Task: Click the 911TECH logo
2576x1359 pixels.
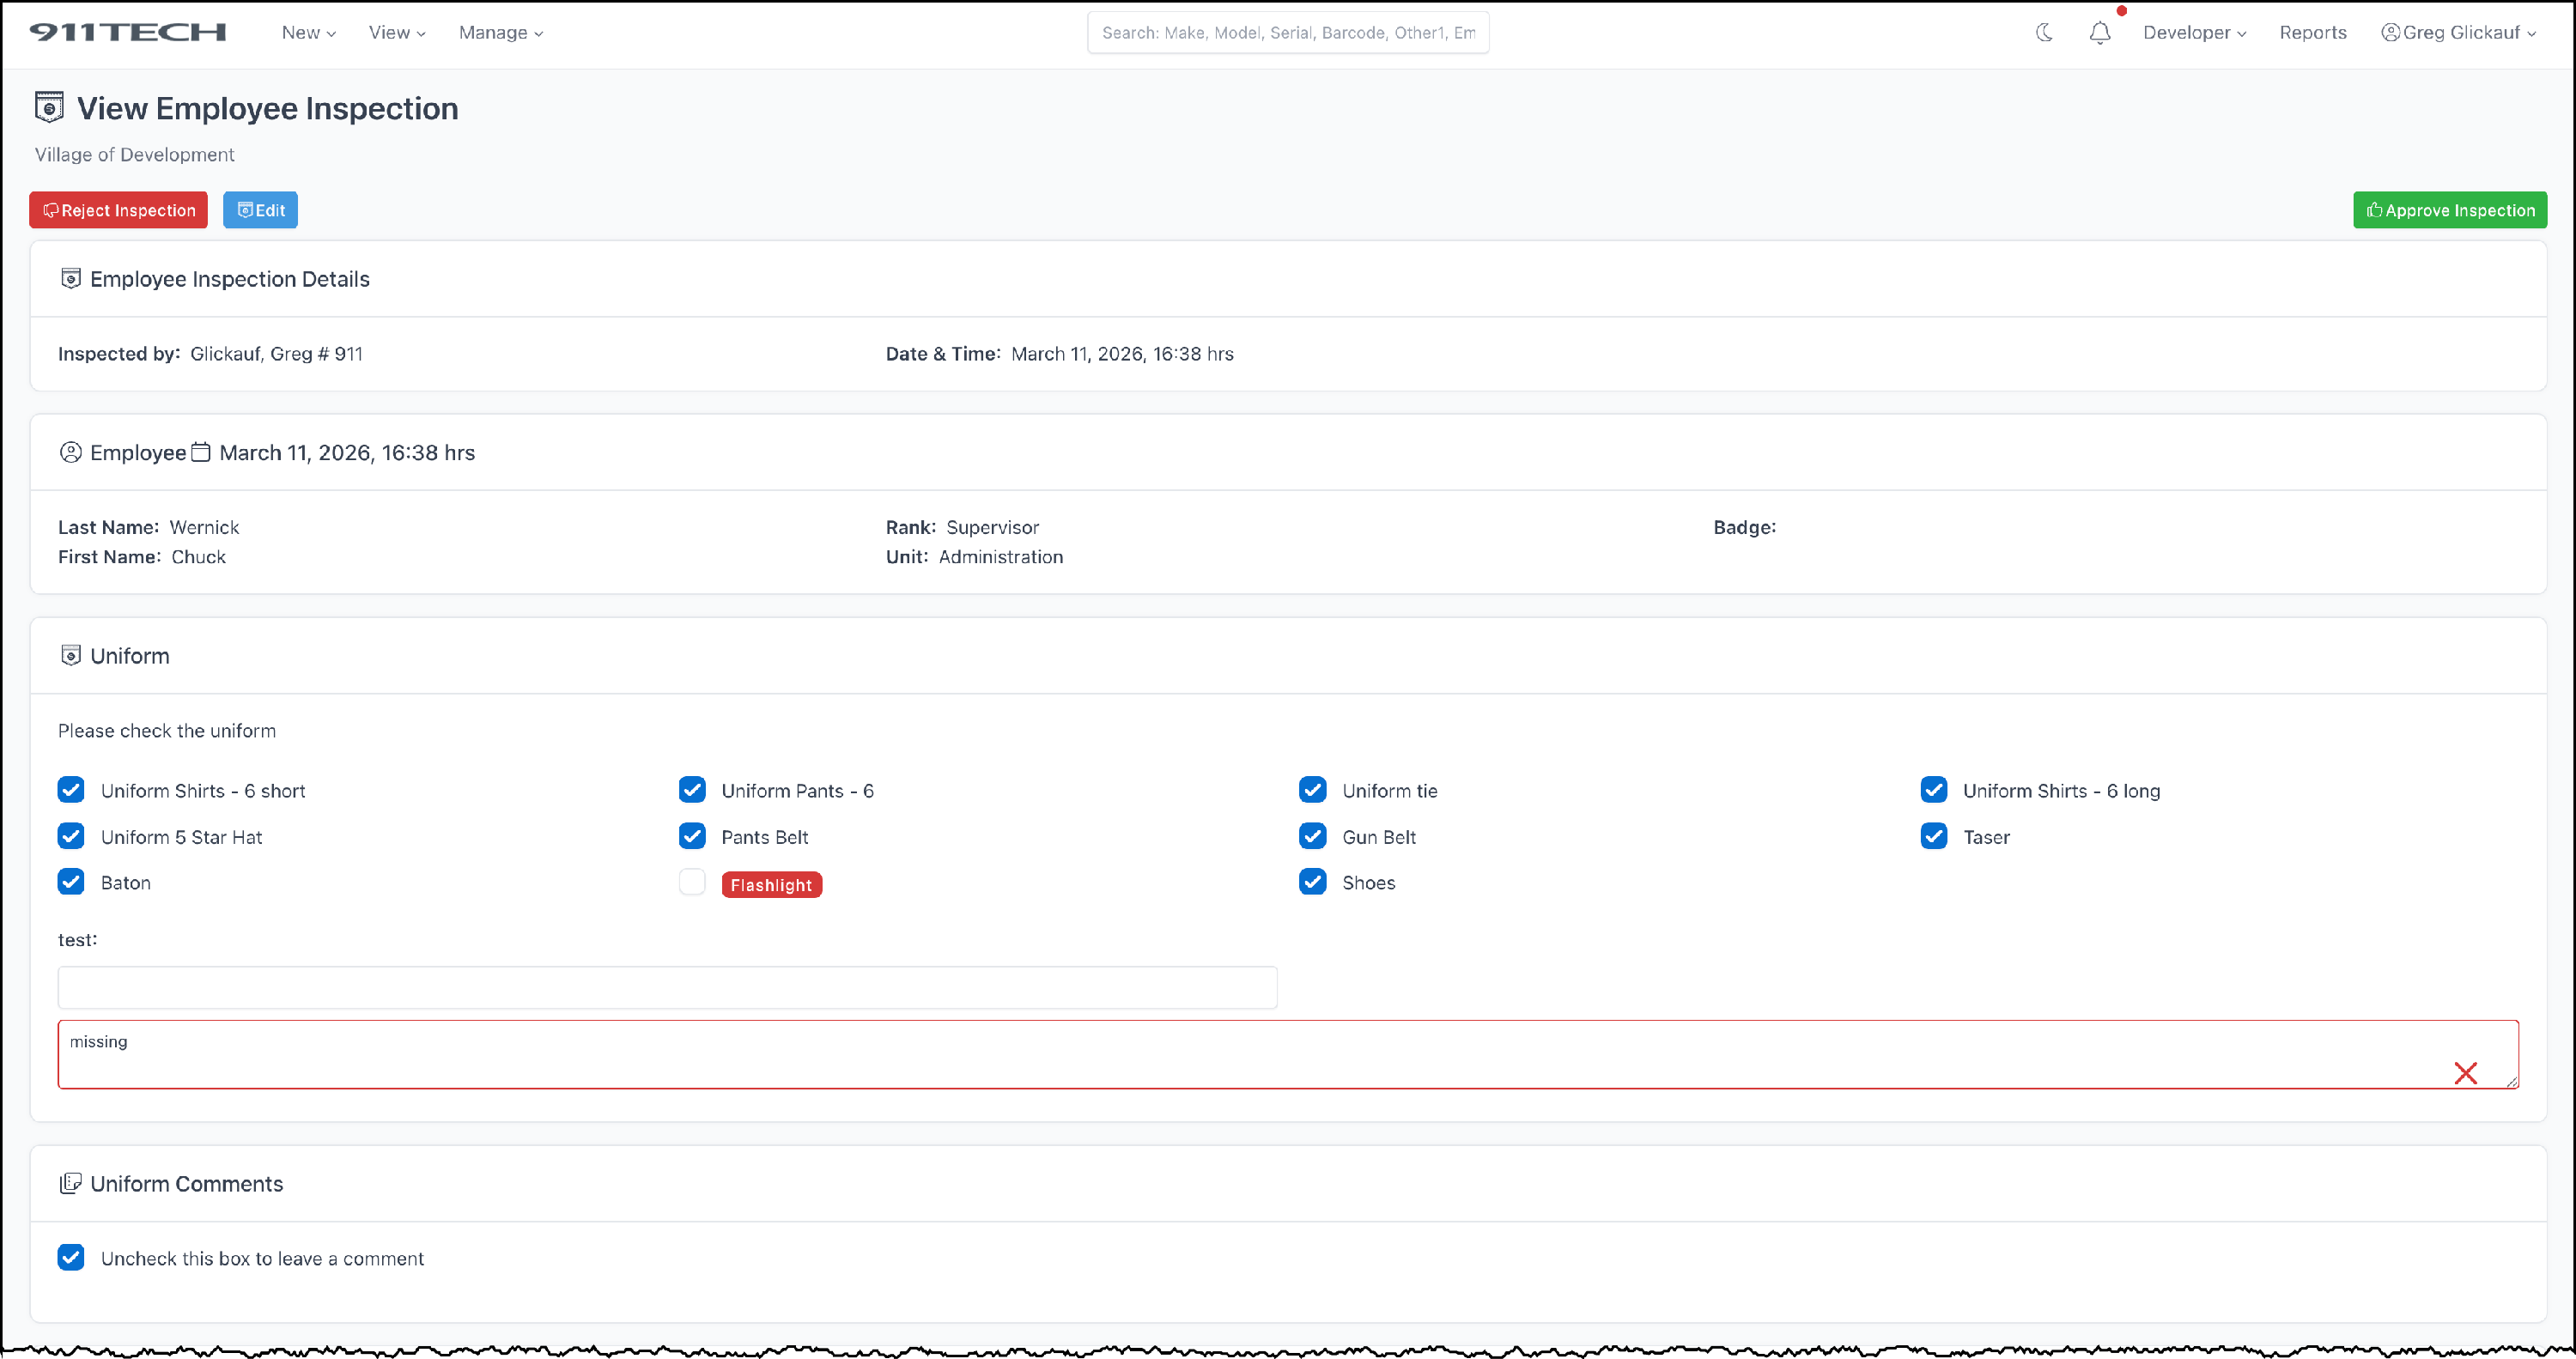Action: [x=128, y=32]
